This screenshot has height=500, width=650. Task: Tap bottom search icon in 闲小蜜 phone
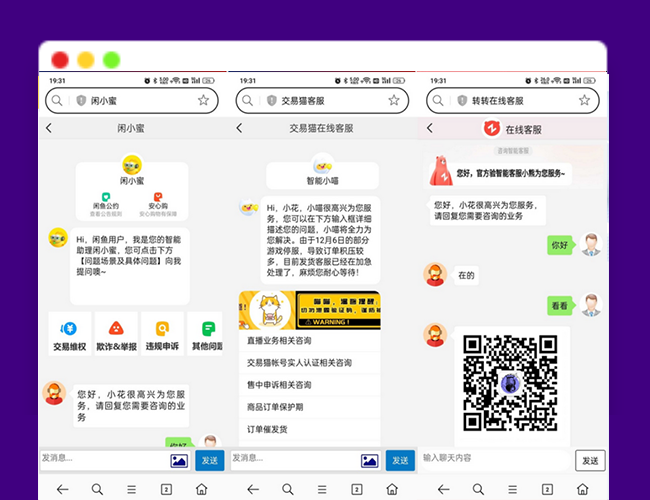click(x=97, y=490)
